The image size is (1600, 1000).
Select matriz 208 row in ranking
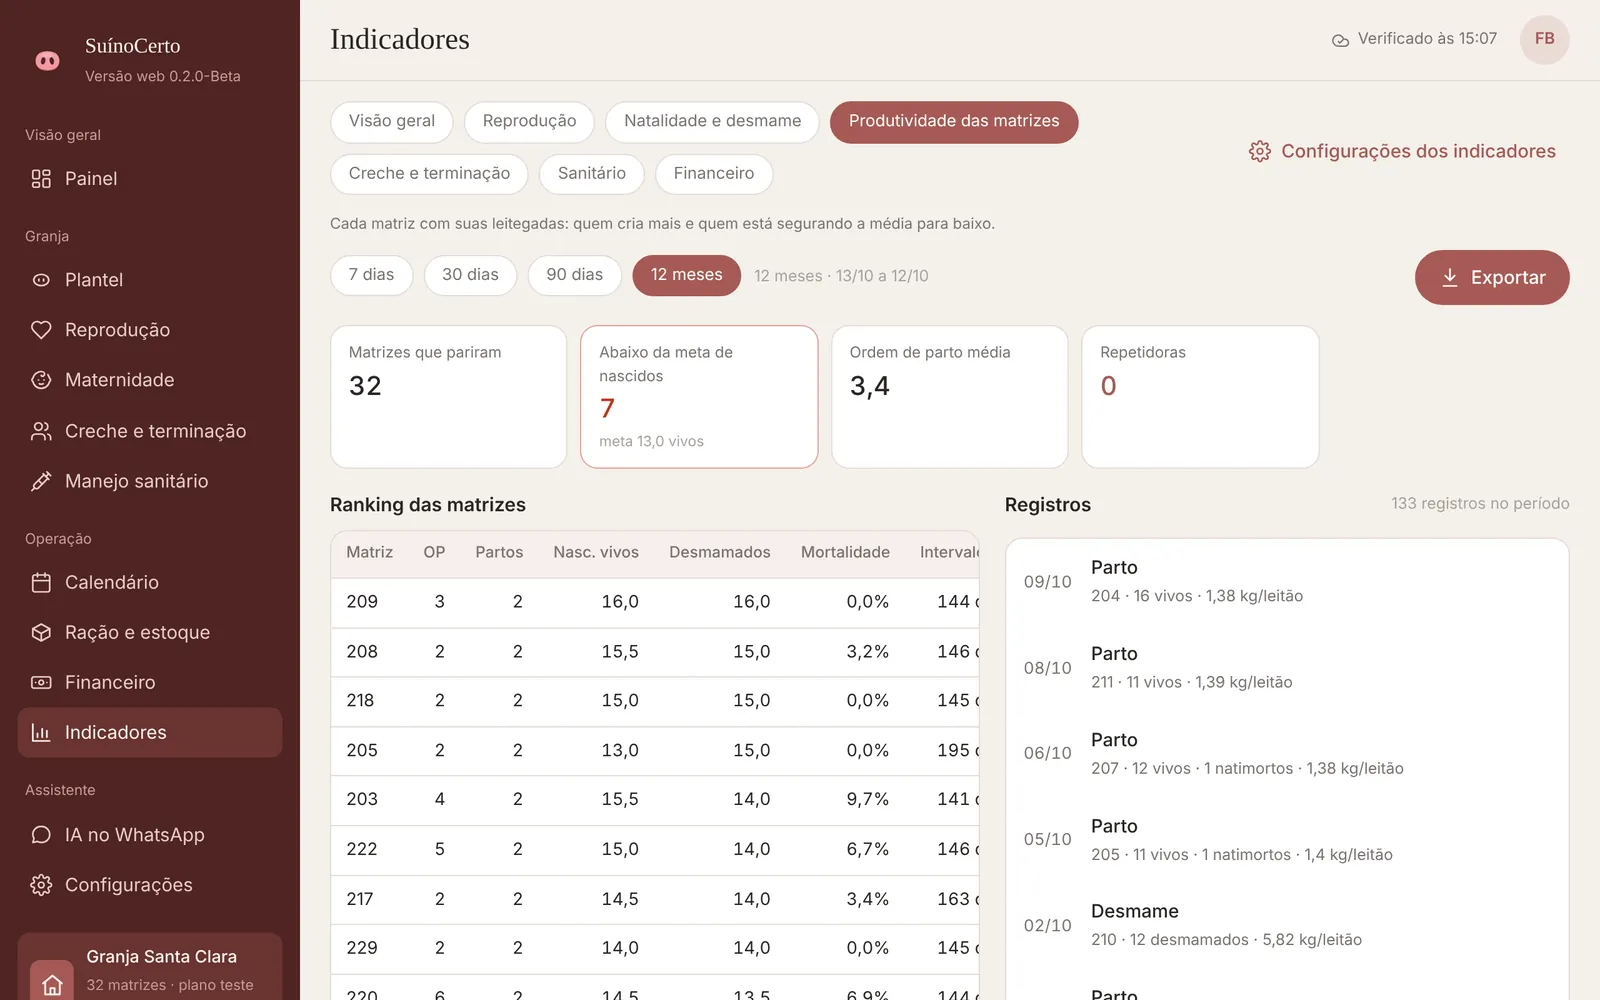[x=655, y=652]
